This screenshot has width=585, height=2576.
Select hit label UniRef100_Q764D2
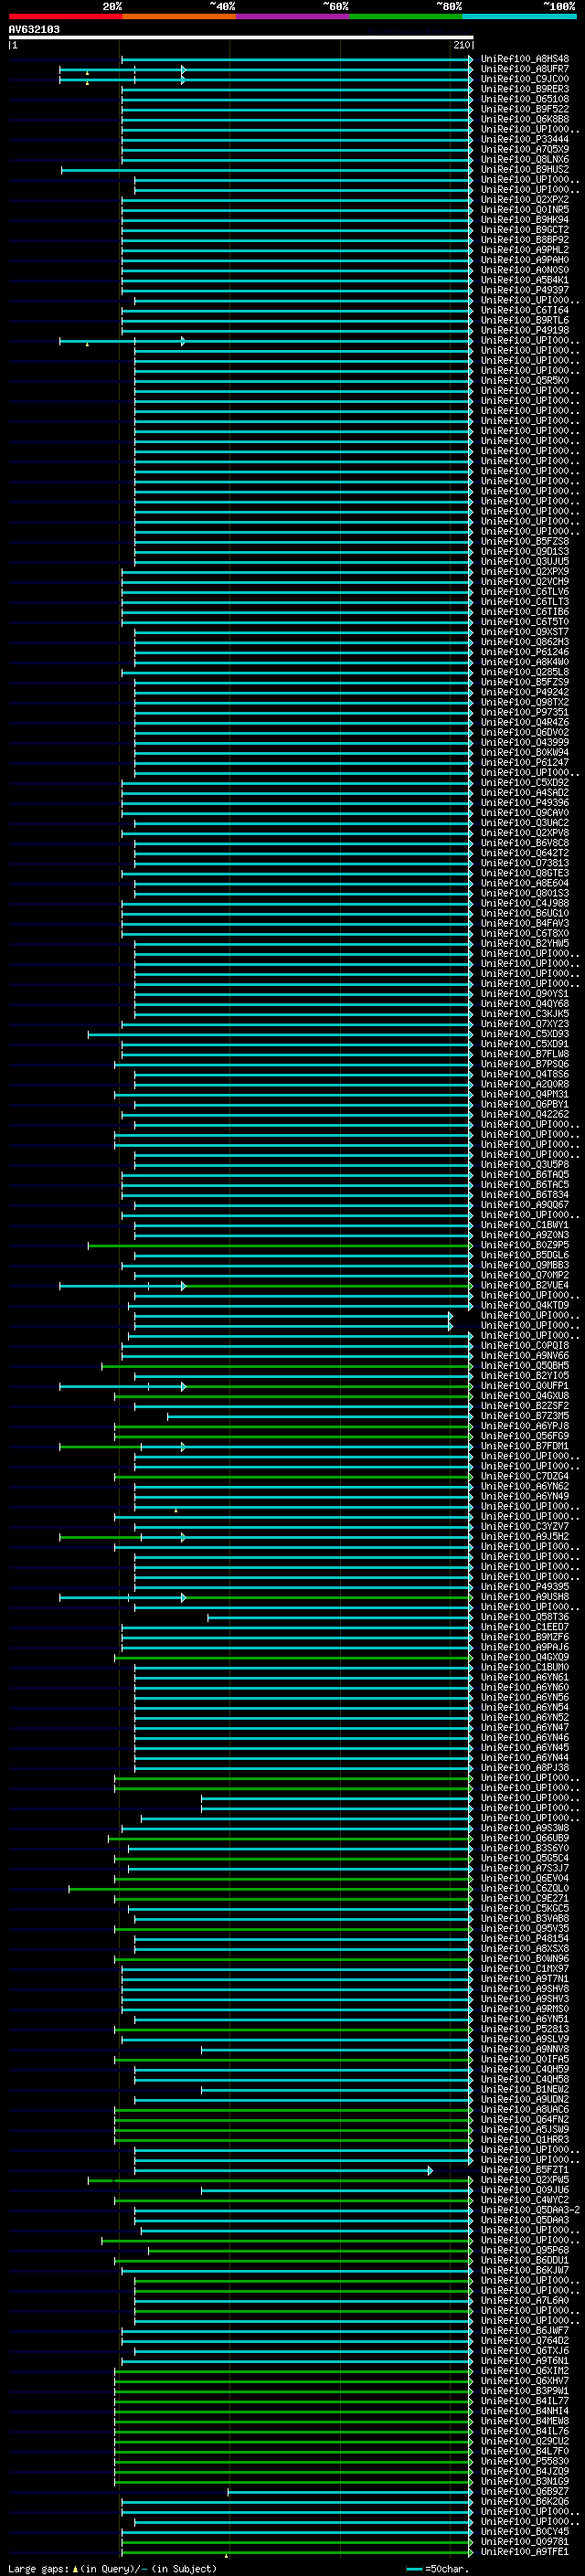(x=525, y=2341)
